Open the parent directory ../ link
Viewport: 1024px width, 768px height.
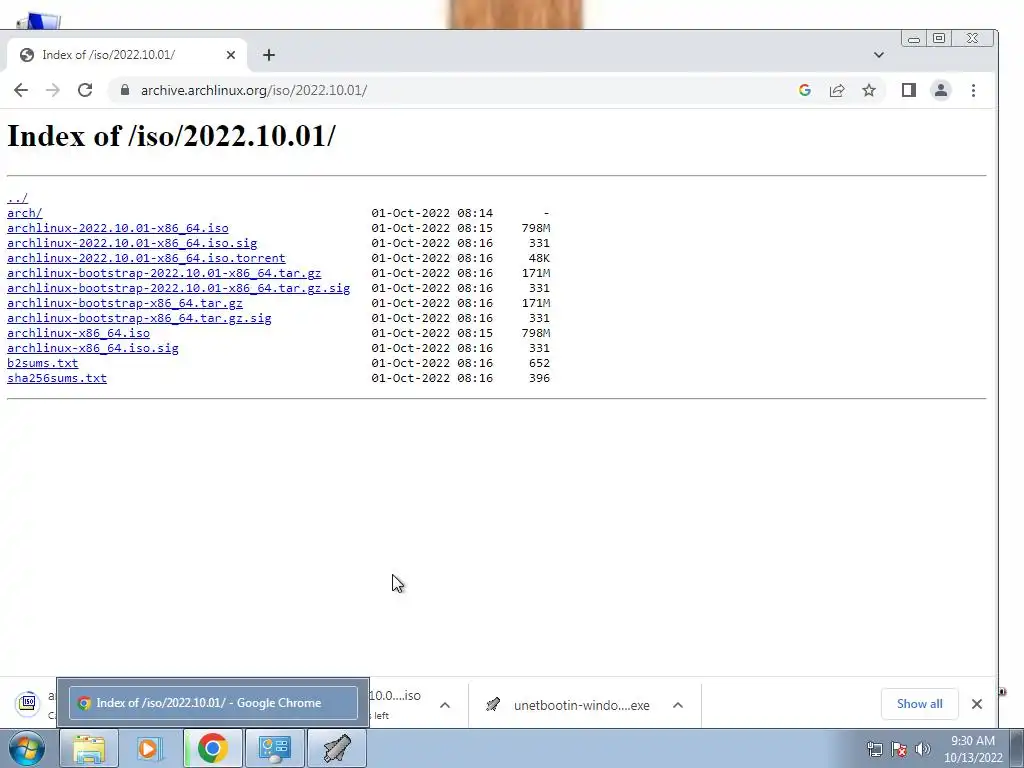17,198
